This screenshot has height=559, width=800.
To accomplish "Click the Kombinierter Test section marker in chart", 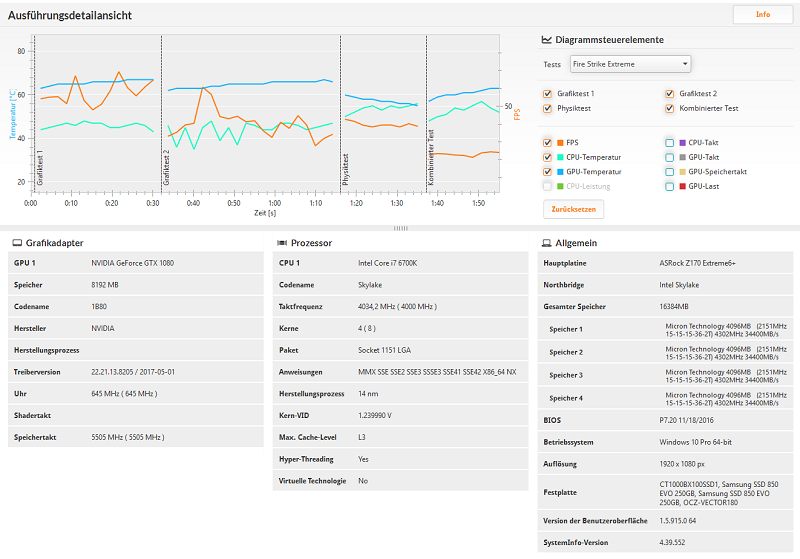I will point(431,158).
